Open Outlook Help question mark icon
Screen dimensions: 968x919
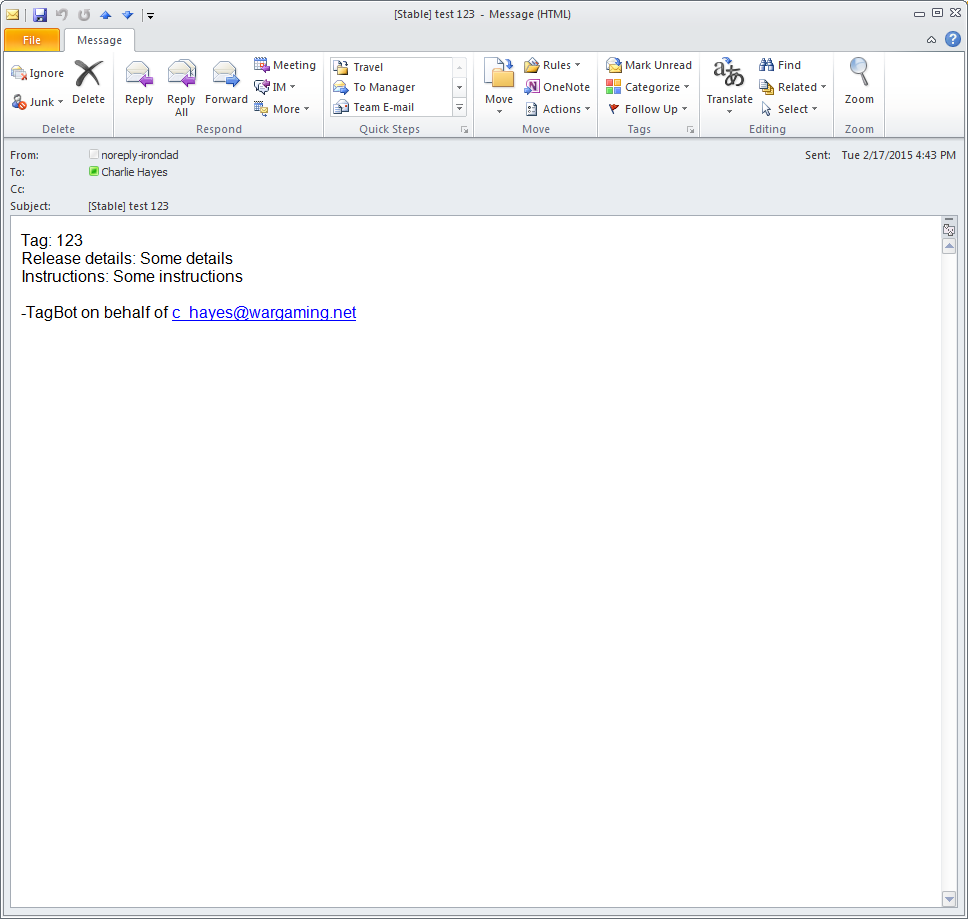click(953, 40)
